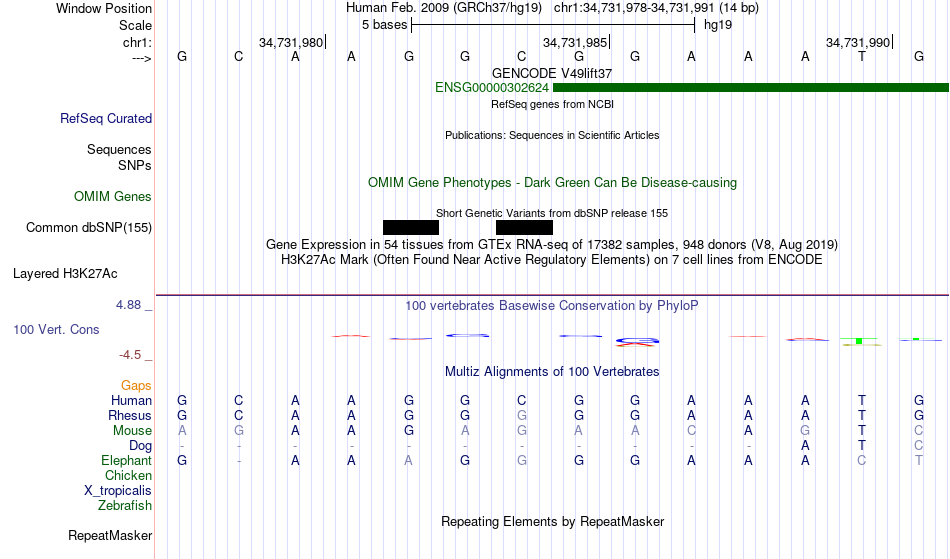The width and height of the screenshot is (950, 559).
Task: Select the green ENSG00000302624 gene bar
Action: click(x=751, y=88)
